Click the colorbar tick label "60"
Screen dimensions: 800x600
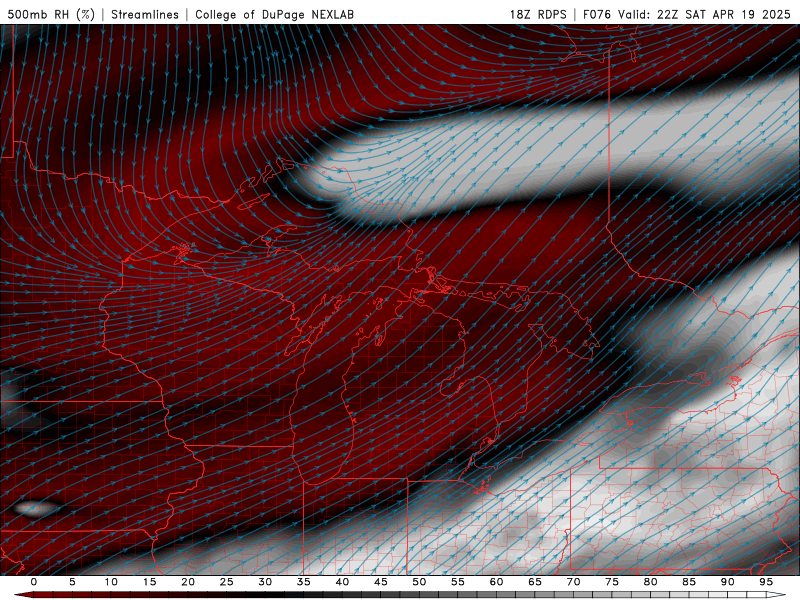[496, 582]
